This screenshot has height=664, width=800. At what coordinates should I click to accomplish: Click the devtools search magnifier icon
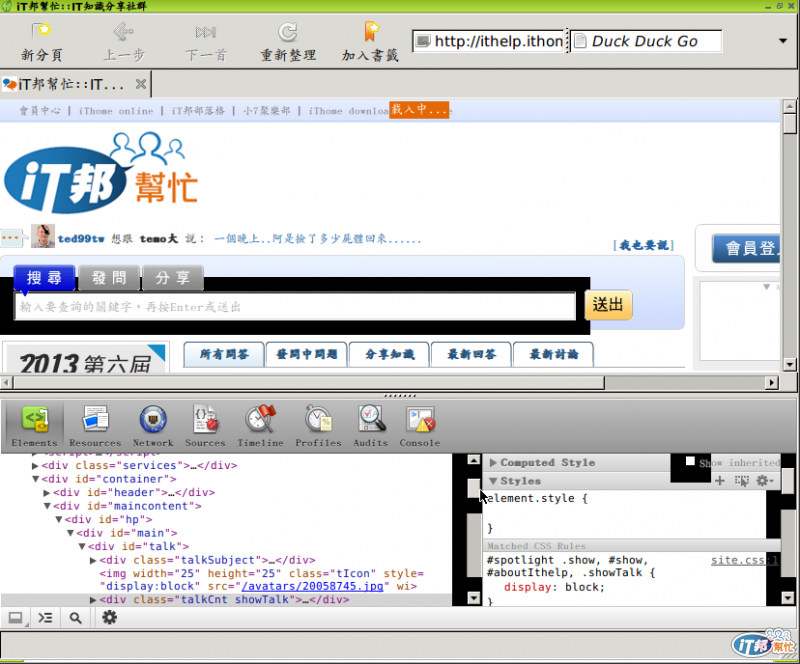pos(76,618)
